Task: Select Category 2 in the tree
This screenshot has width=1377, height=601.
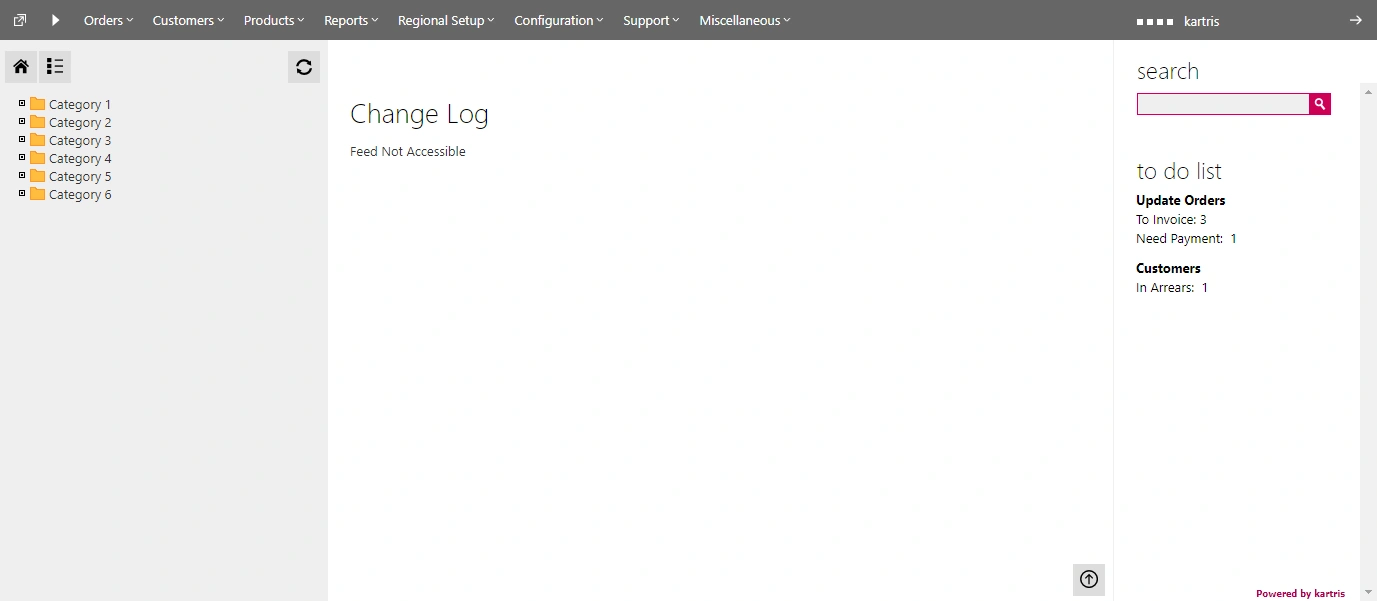Action: (80, 122)
